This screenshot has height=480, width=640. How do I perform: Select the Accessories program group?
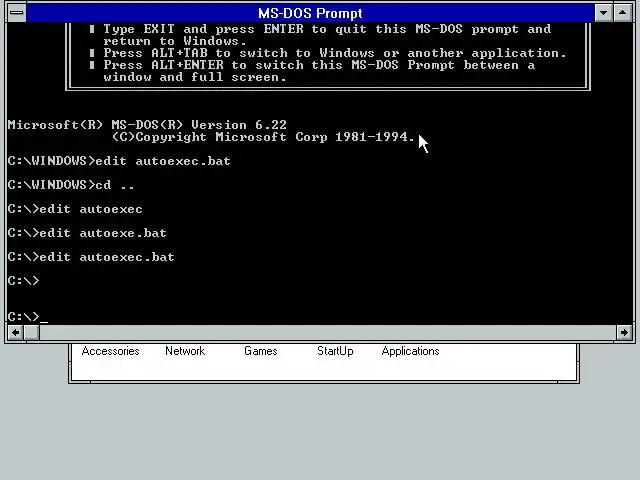[x=110, y=351]
